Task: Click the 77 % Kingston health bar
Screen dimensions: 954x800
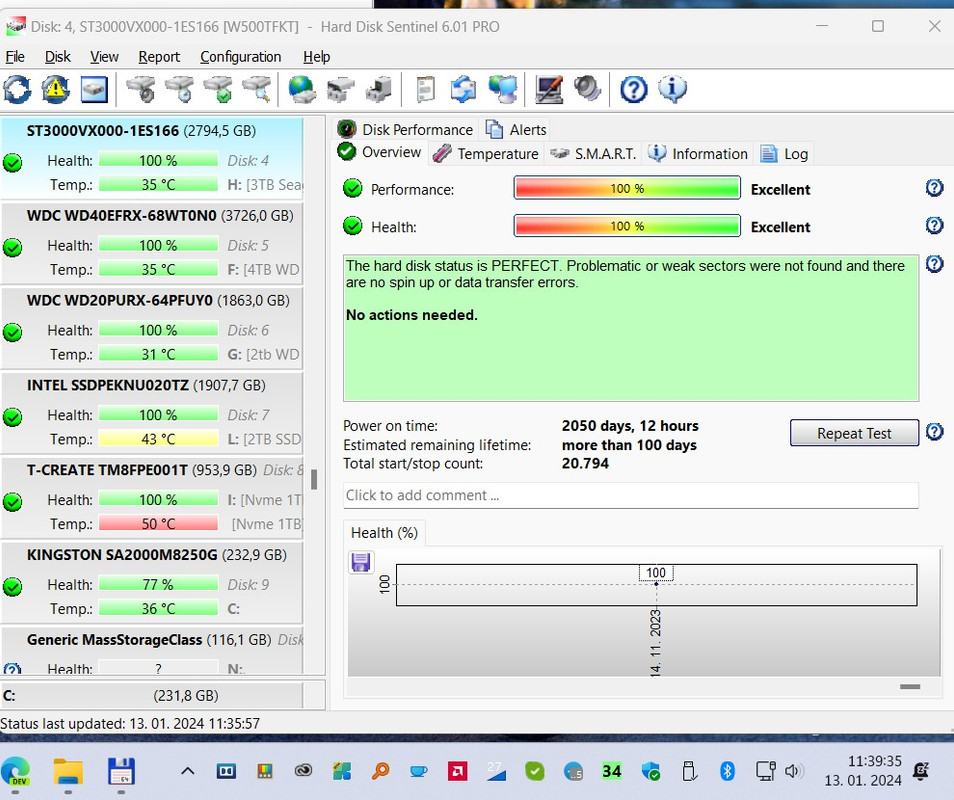Action: coord(158,584)
